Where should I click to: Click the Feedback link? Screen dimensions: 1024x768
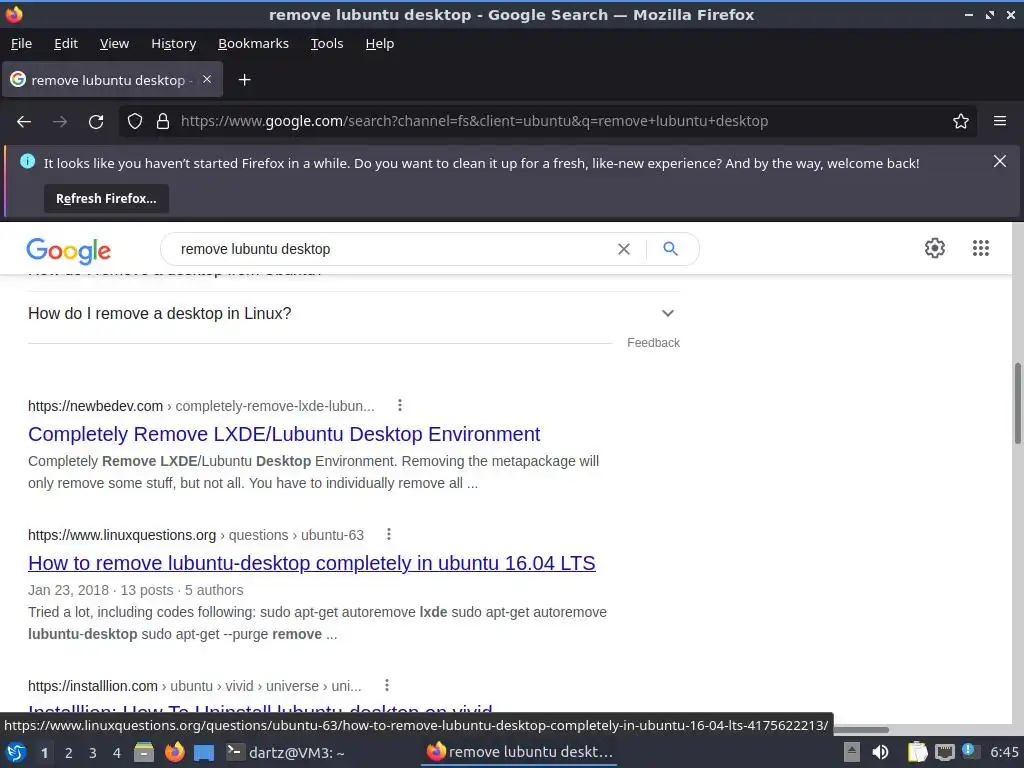click(653, 343)
